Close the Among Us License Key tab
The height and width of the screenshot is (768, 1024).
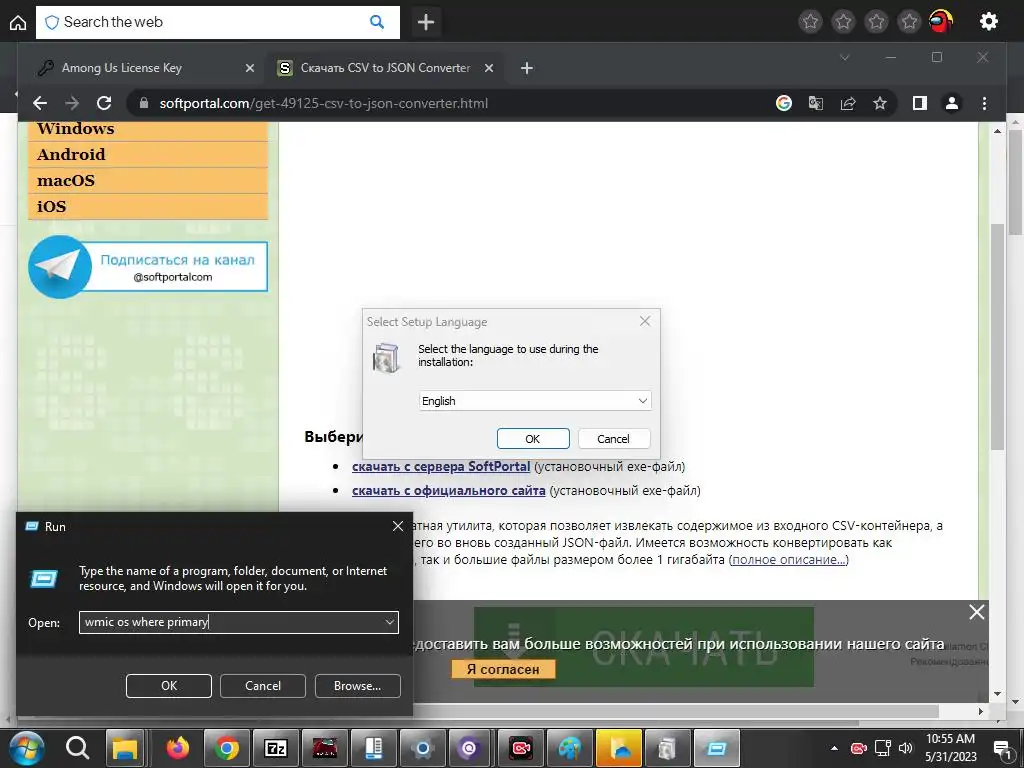(249, 68)
